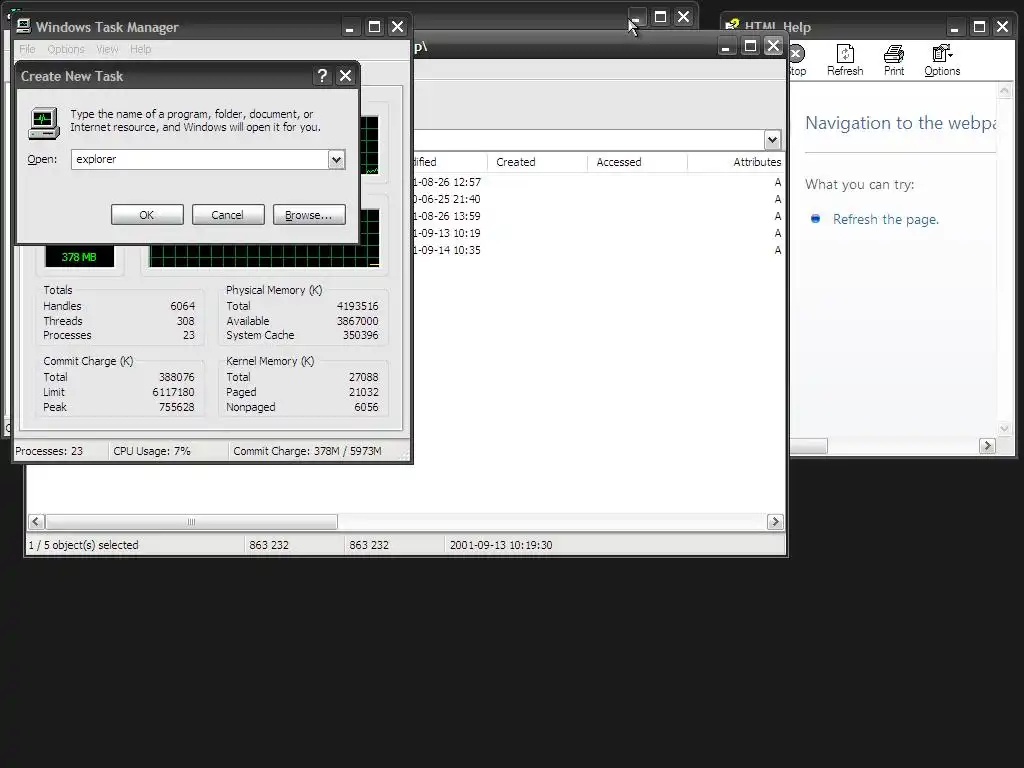This screenshot has width=1024, height=768.
Task: Click the 378 MB memory usage readout
Action: (x=79, y=257)
